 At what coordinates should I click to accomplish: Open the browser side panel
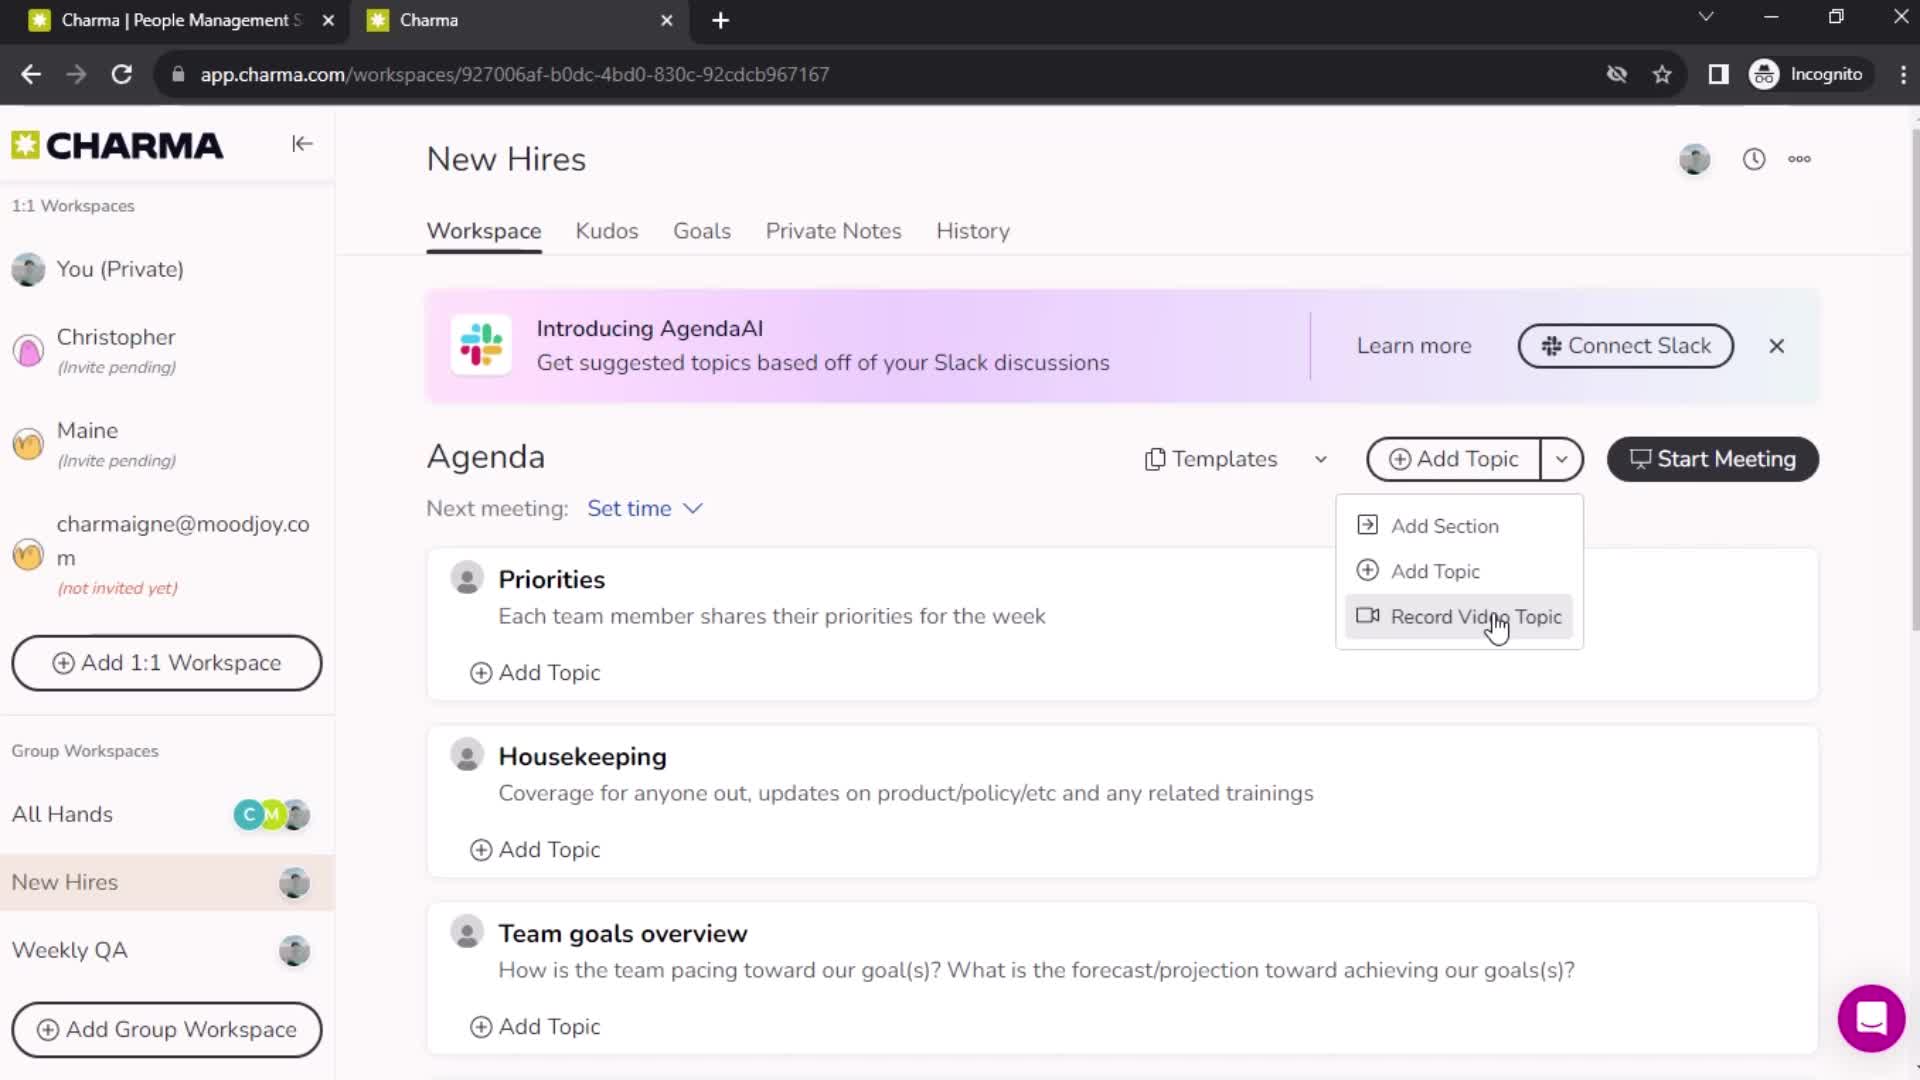(1718, 74)
